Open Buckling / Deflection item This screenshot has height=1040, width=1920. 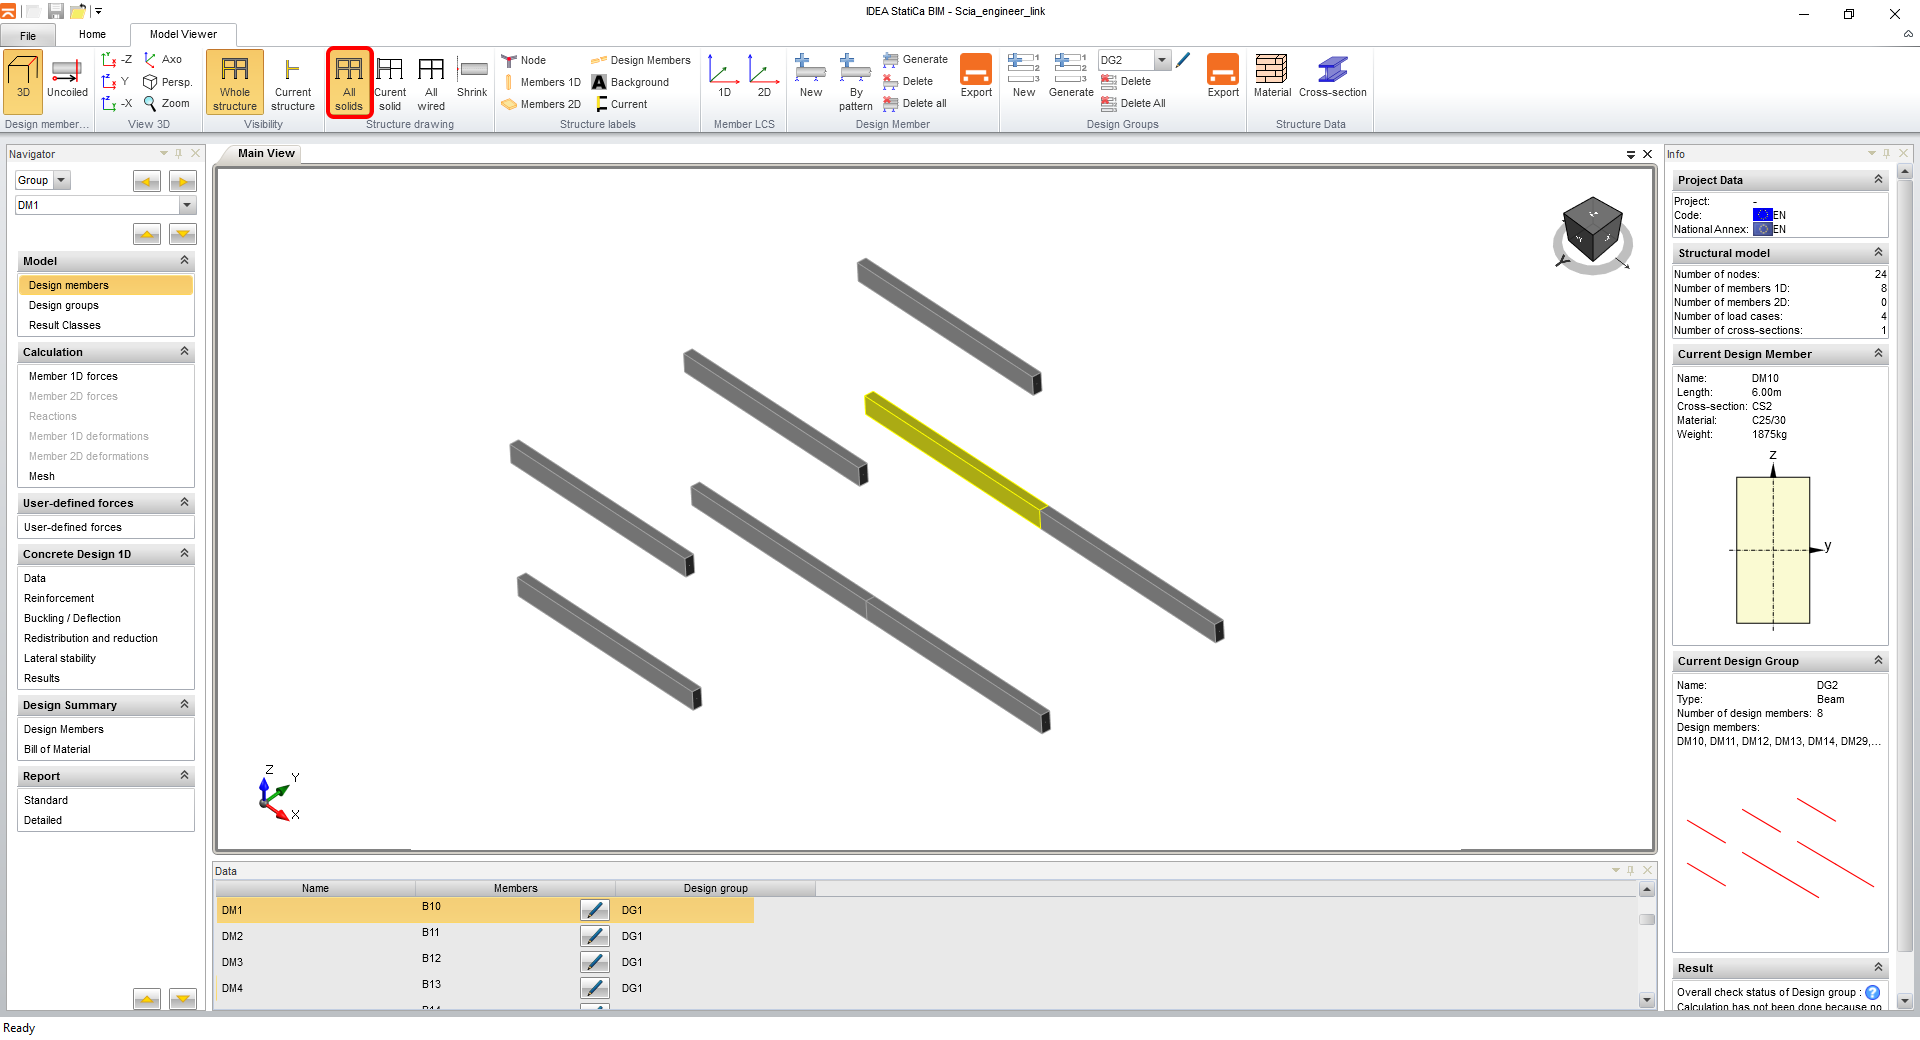point(72,618)
